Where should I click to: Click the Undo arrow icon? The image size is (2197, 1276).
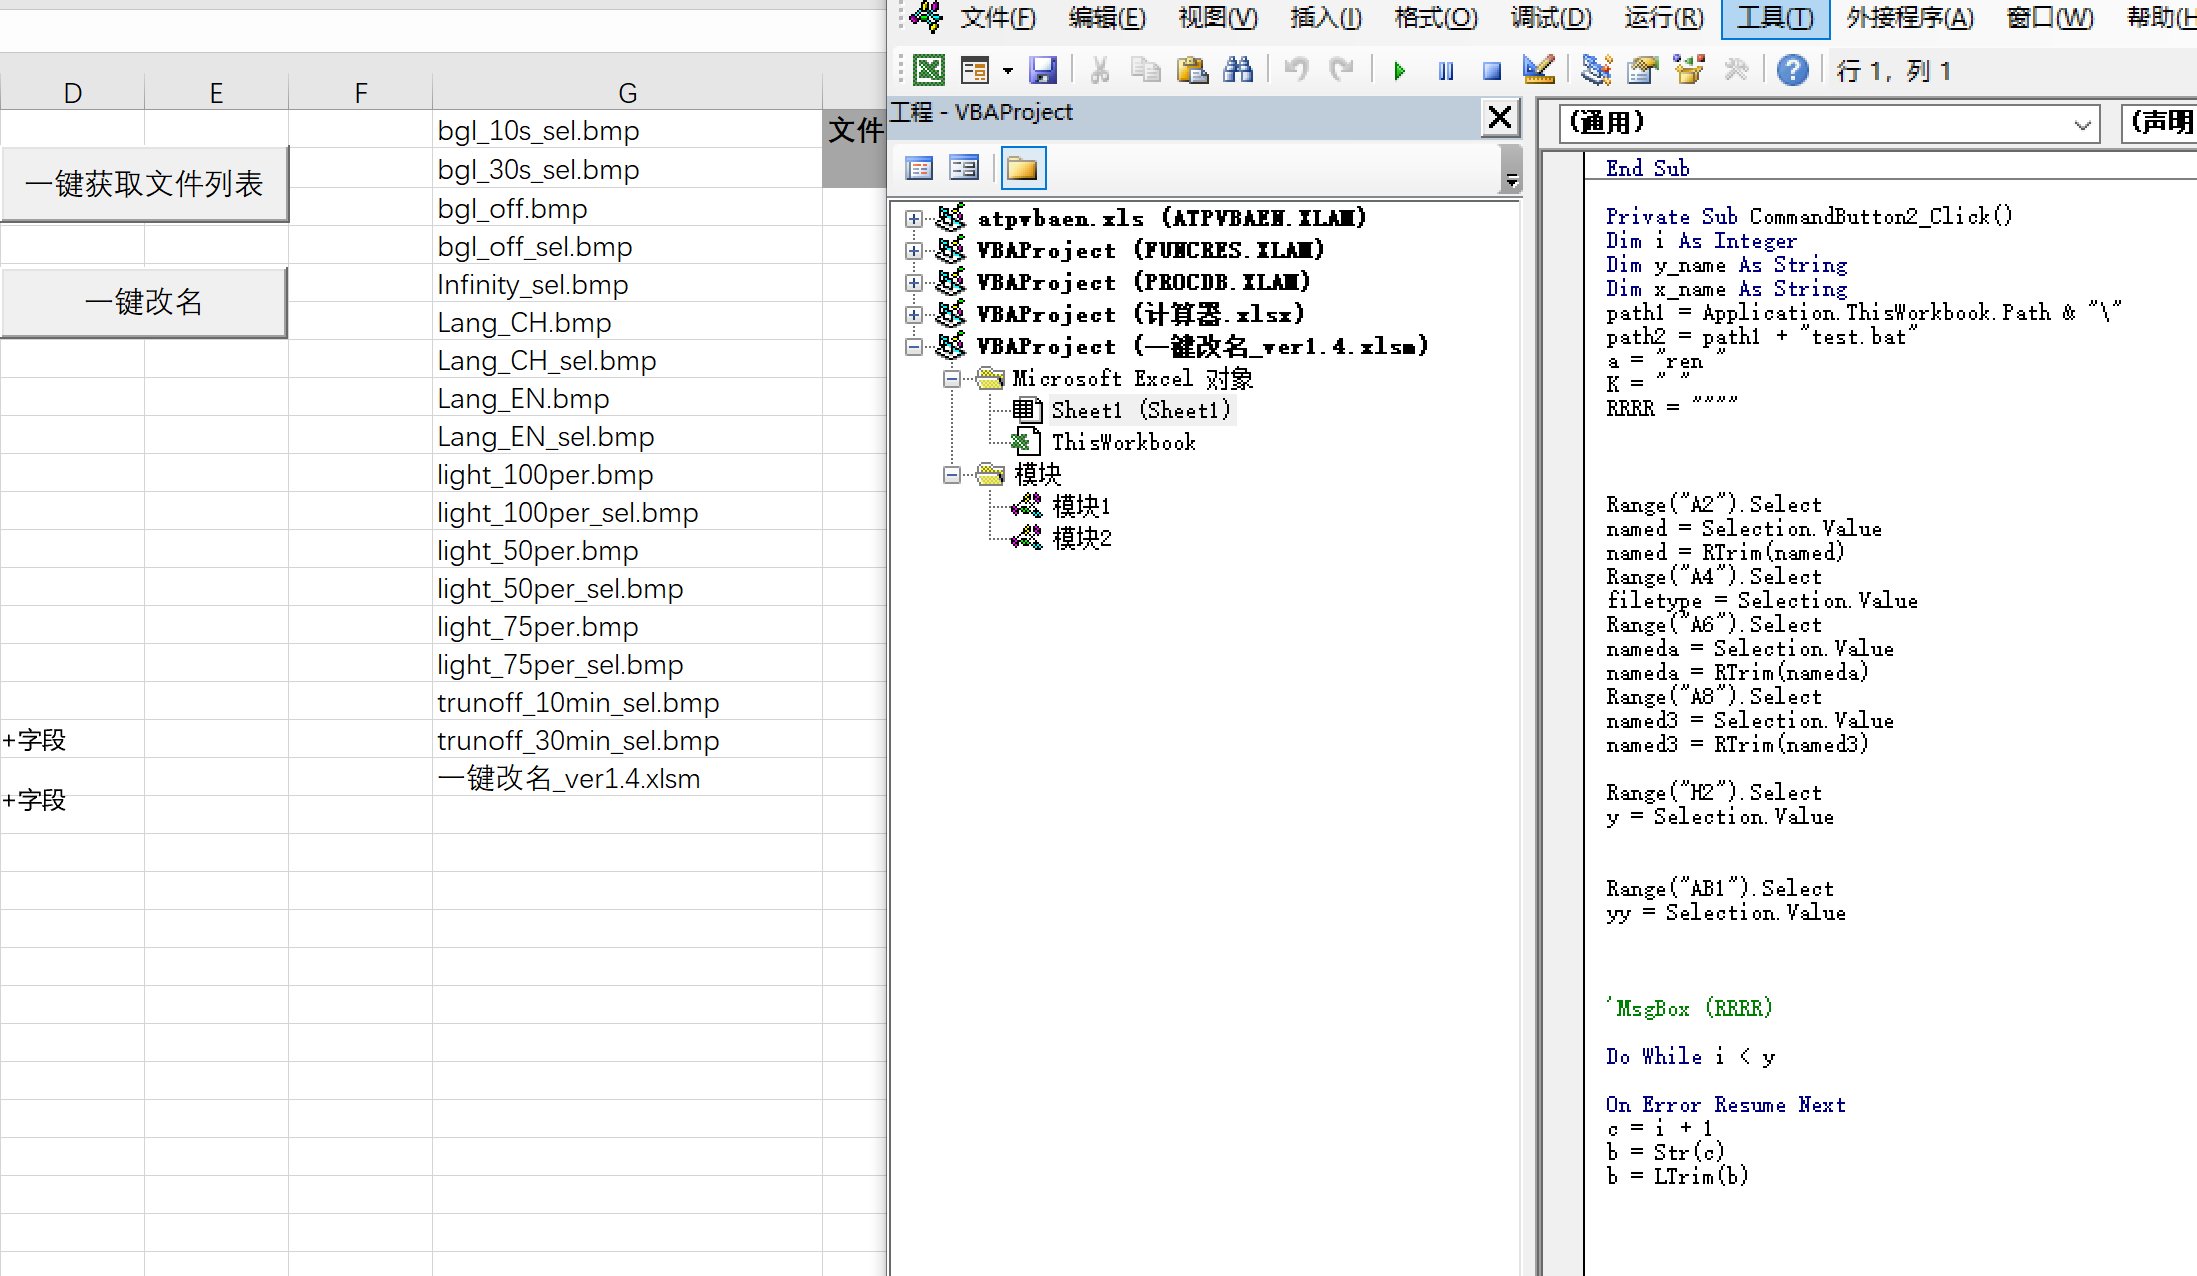click(x=1297, y=70)
